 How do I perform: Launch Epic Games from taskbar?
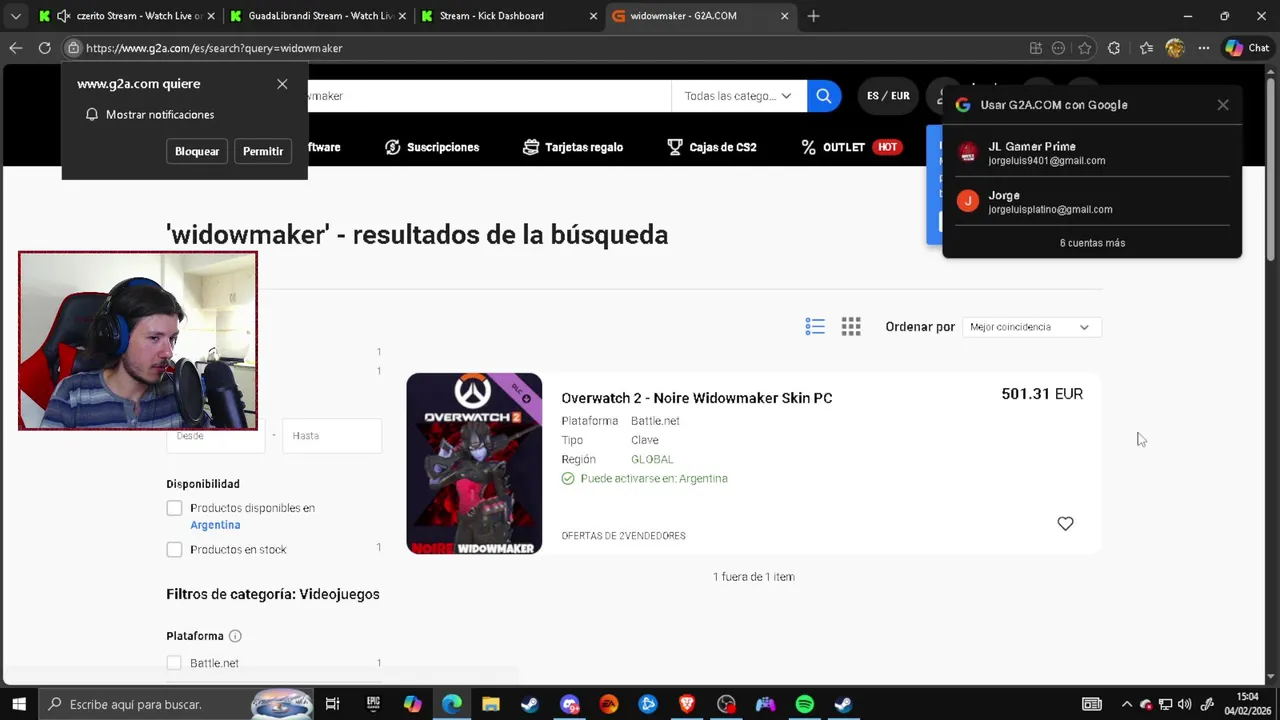click(x=373, y=704)
